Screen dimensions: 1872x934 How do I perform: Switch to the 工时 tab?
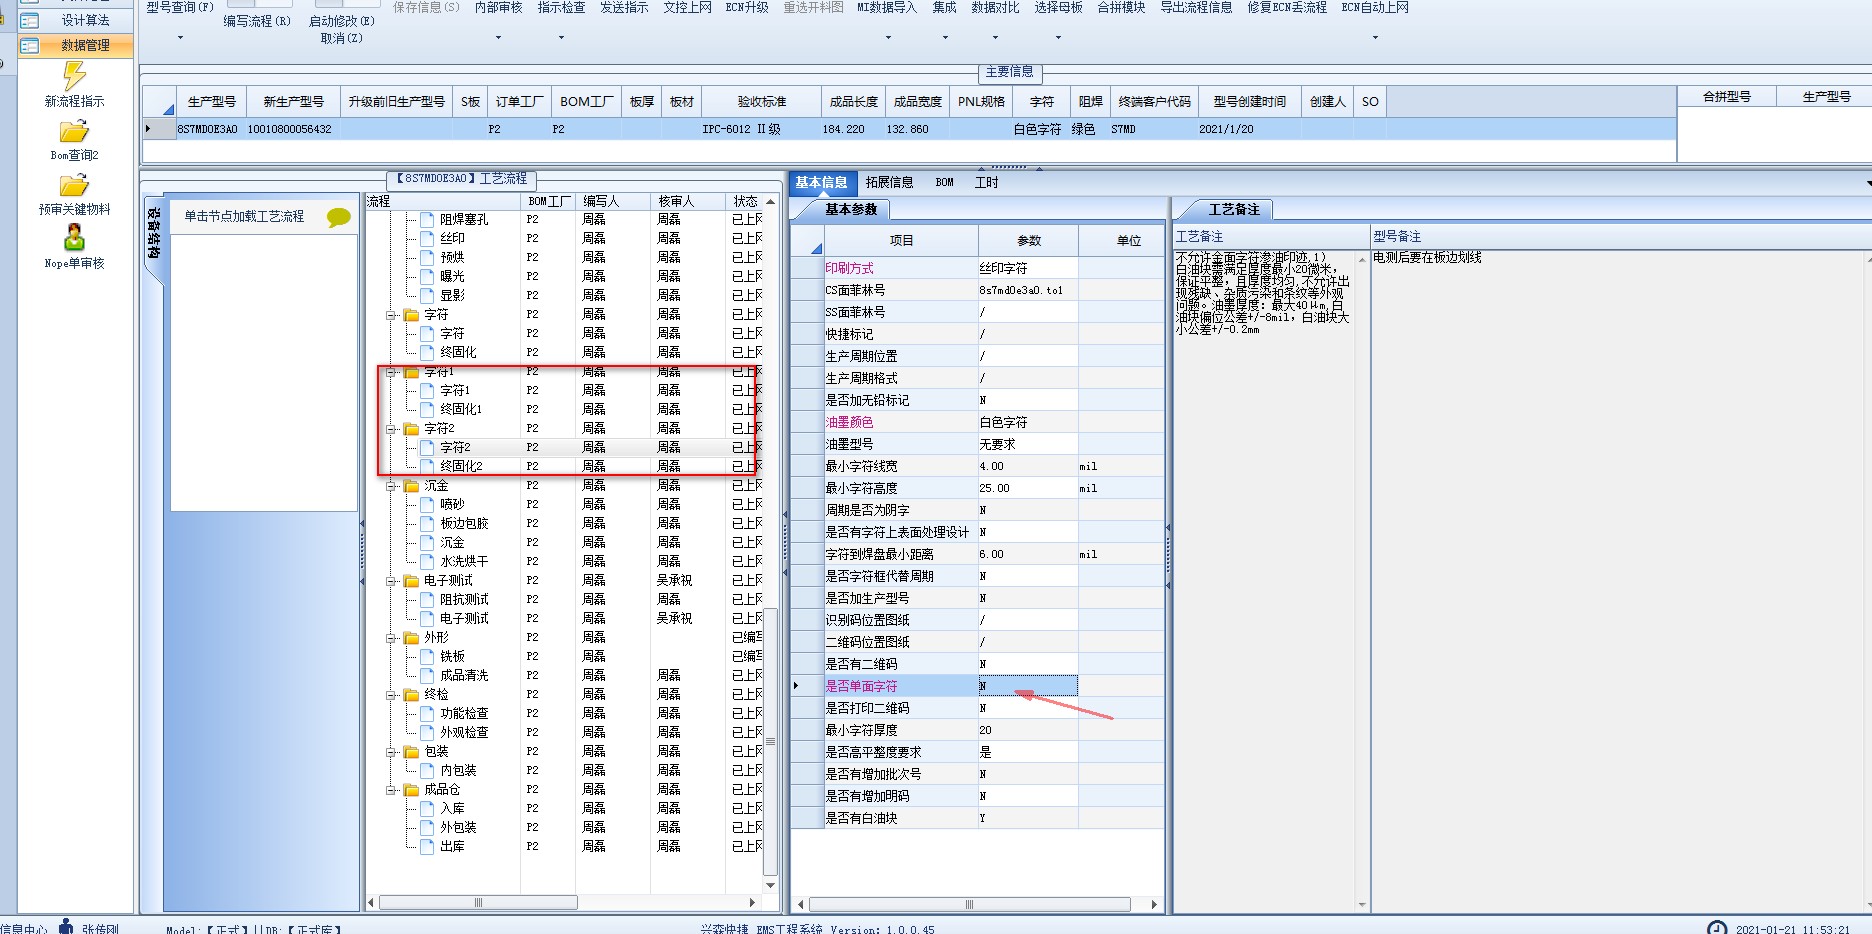point(986,182)
